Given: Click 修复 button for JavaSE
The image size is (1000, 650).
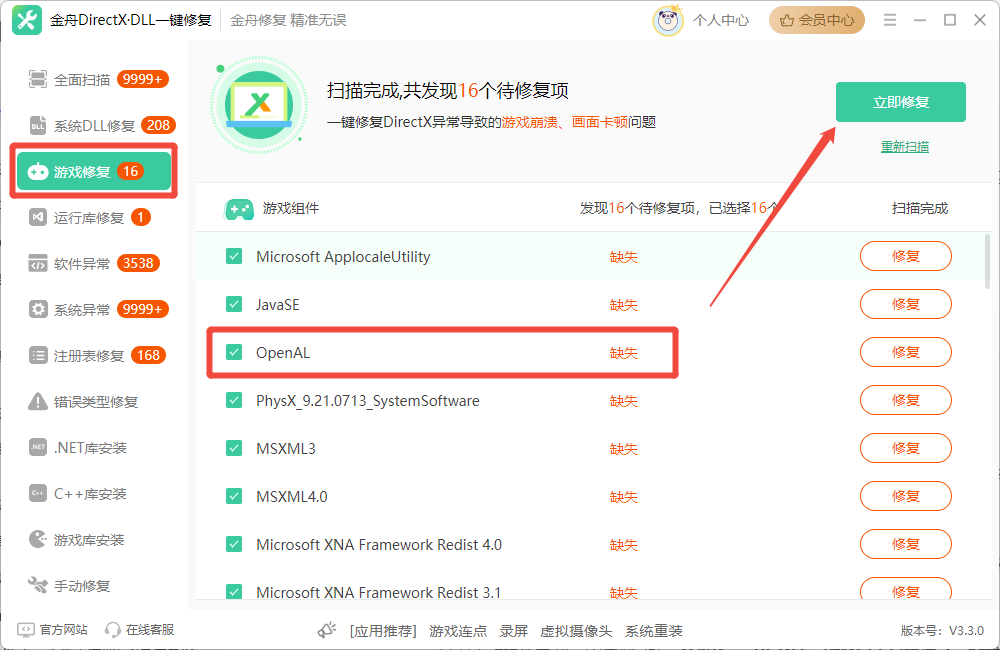Looking at the screenshot, I should click(906, 304).
